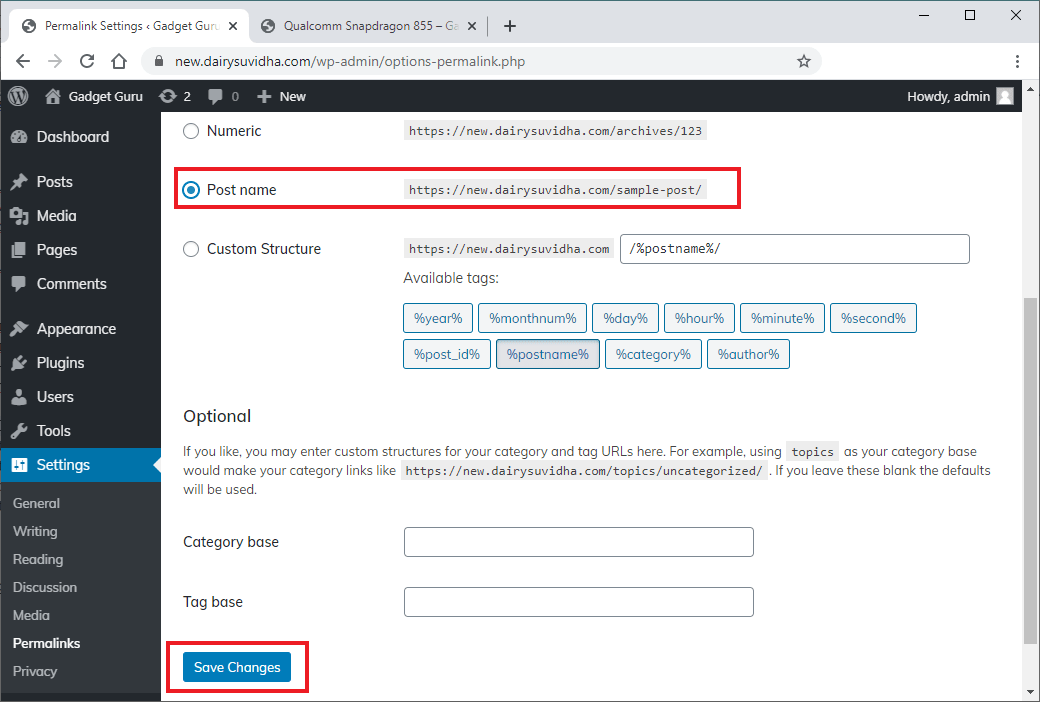Select the Numeric permalink radio button

point(191,131)
